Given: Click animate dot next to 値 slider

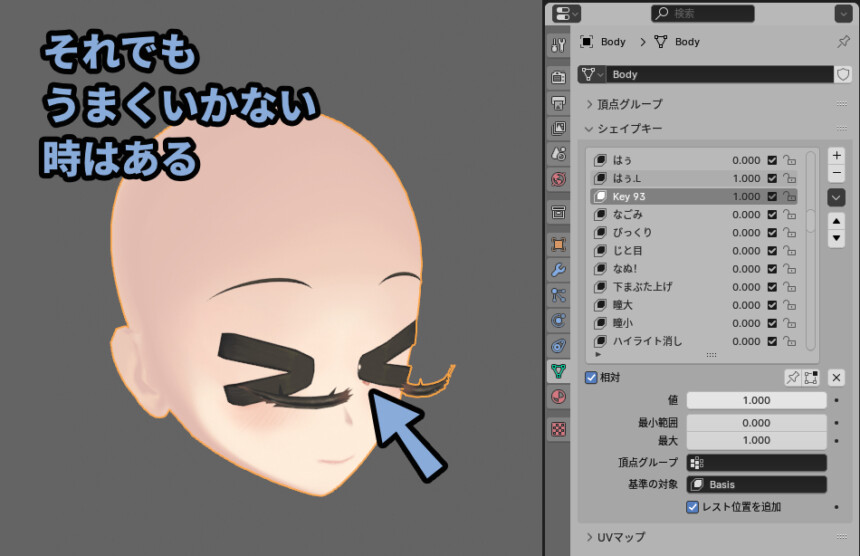Looking at the screenshot, I should [836, 400].
